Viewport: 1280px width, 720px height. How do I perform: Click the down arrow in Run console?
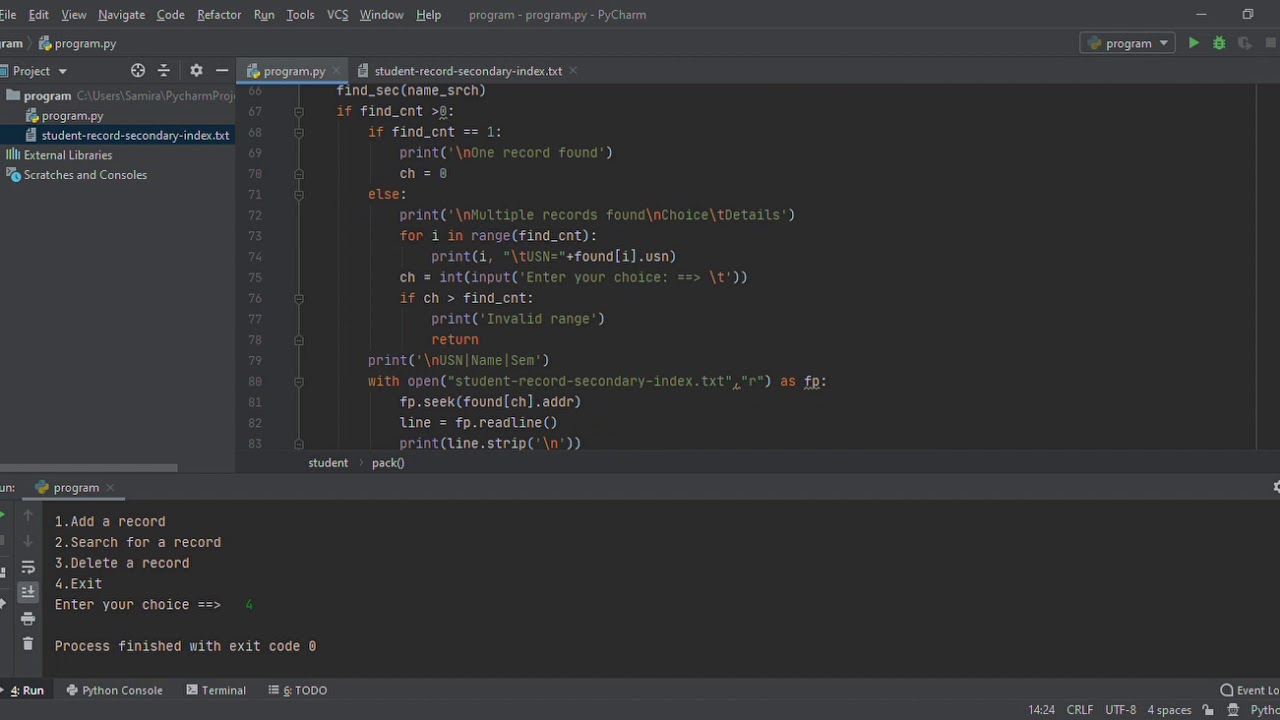point(28,541)
